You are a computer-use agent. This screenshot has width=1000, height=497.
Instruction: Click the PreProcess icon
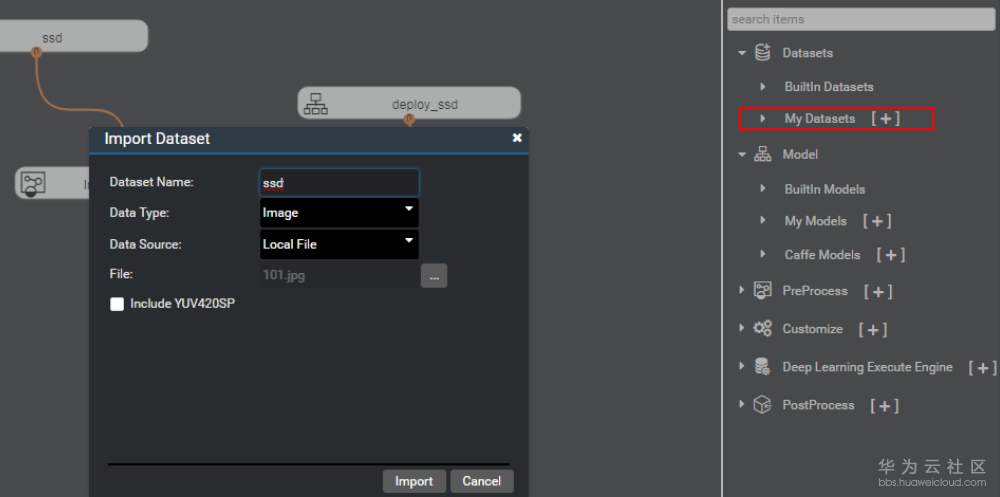point(762,290)
